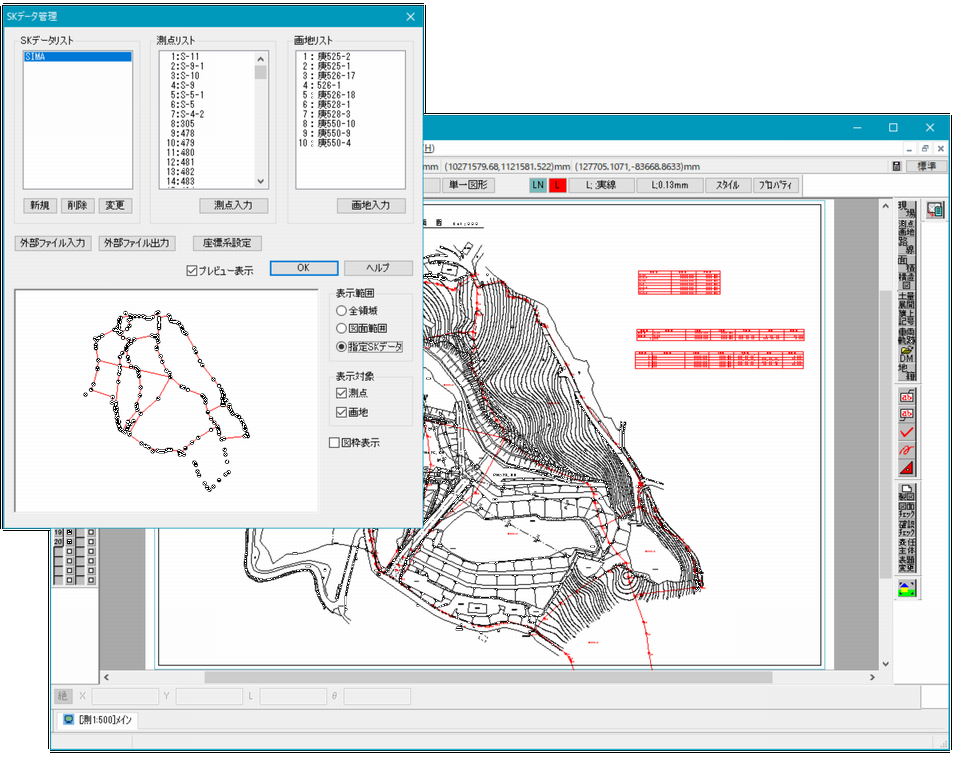This screenshot has width=958, height=764.
Task: Run the 確認チェック tool
Action: (907, 529)
